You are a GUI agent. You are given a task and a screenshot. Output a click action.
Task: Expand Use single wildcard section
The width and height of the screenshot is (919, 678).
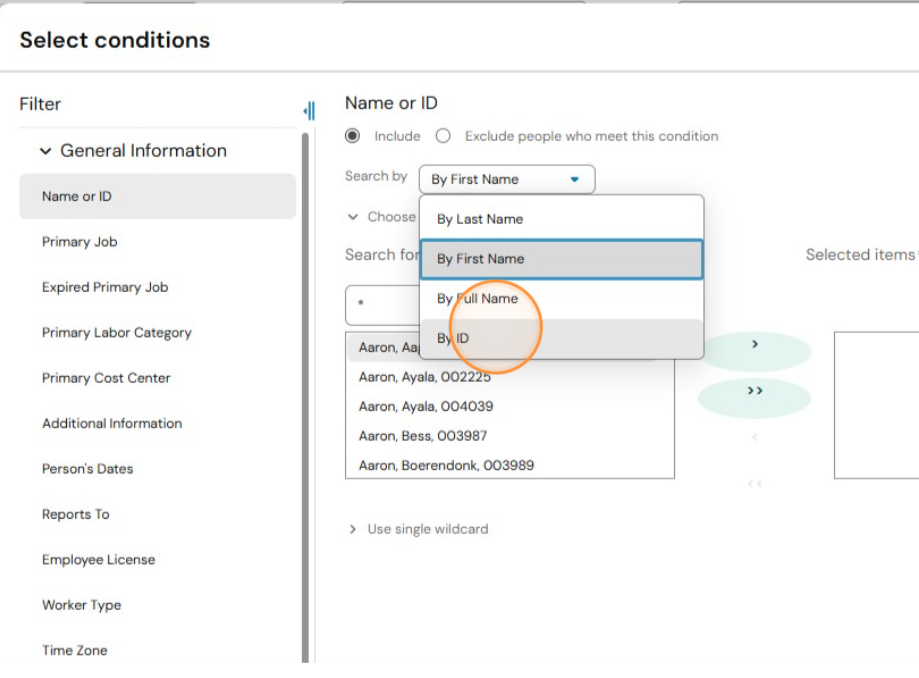352,529
